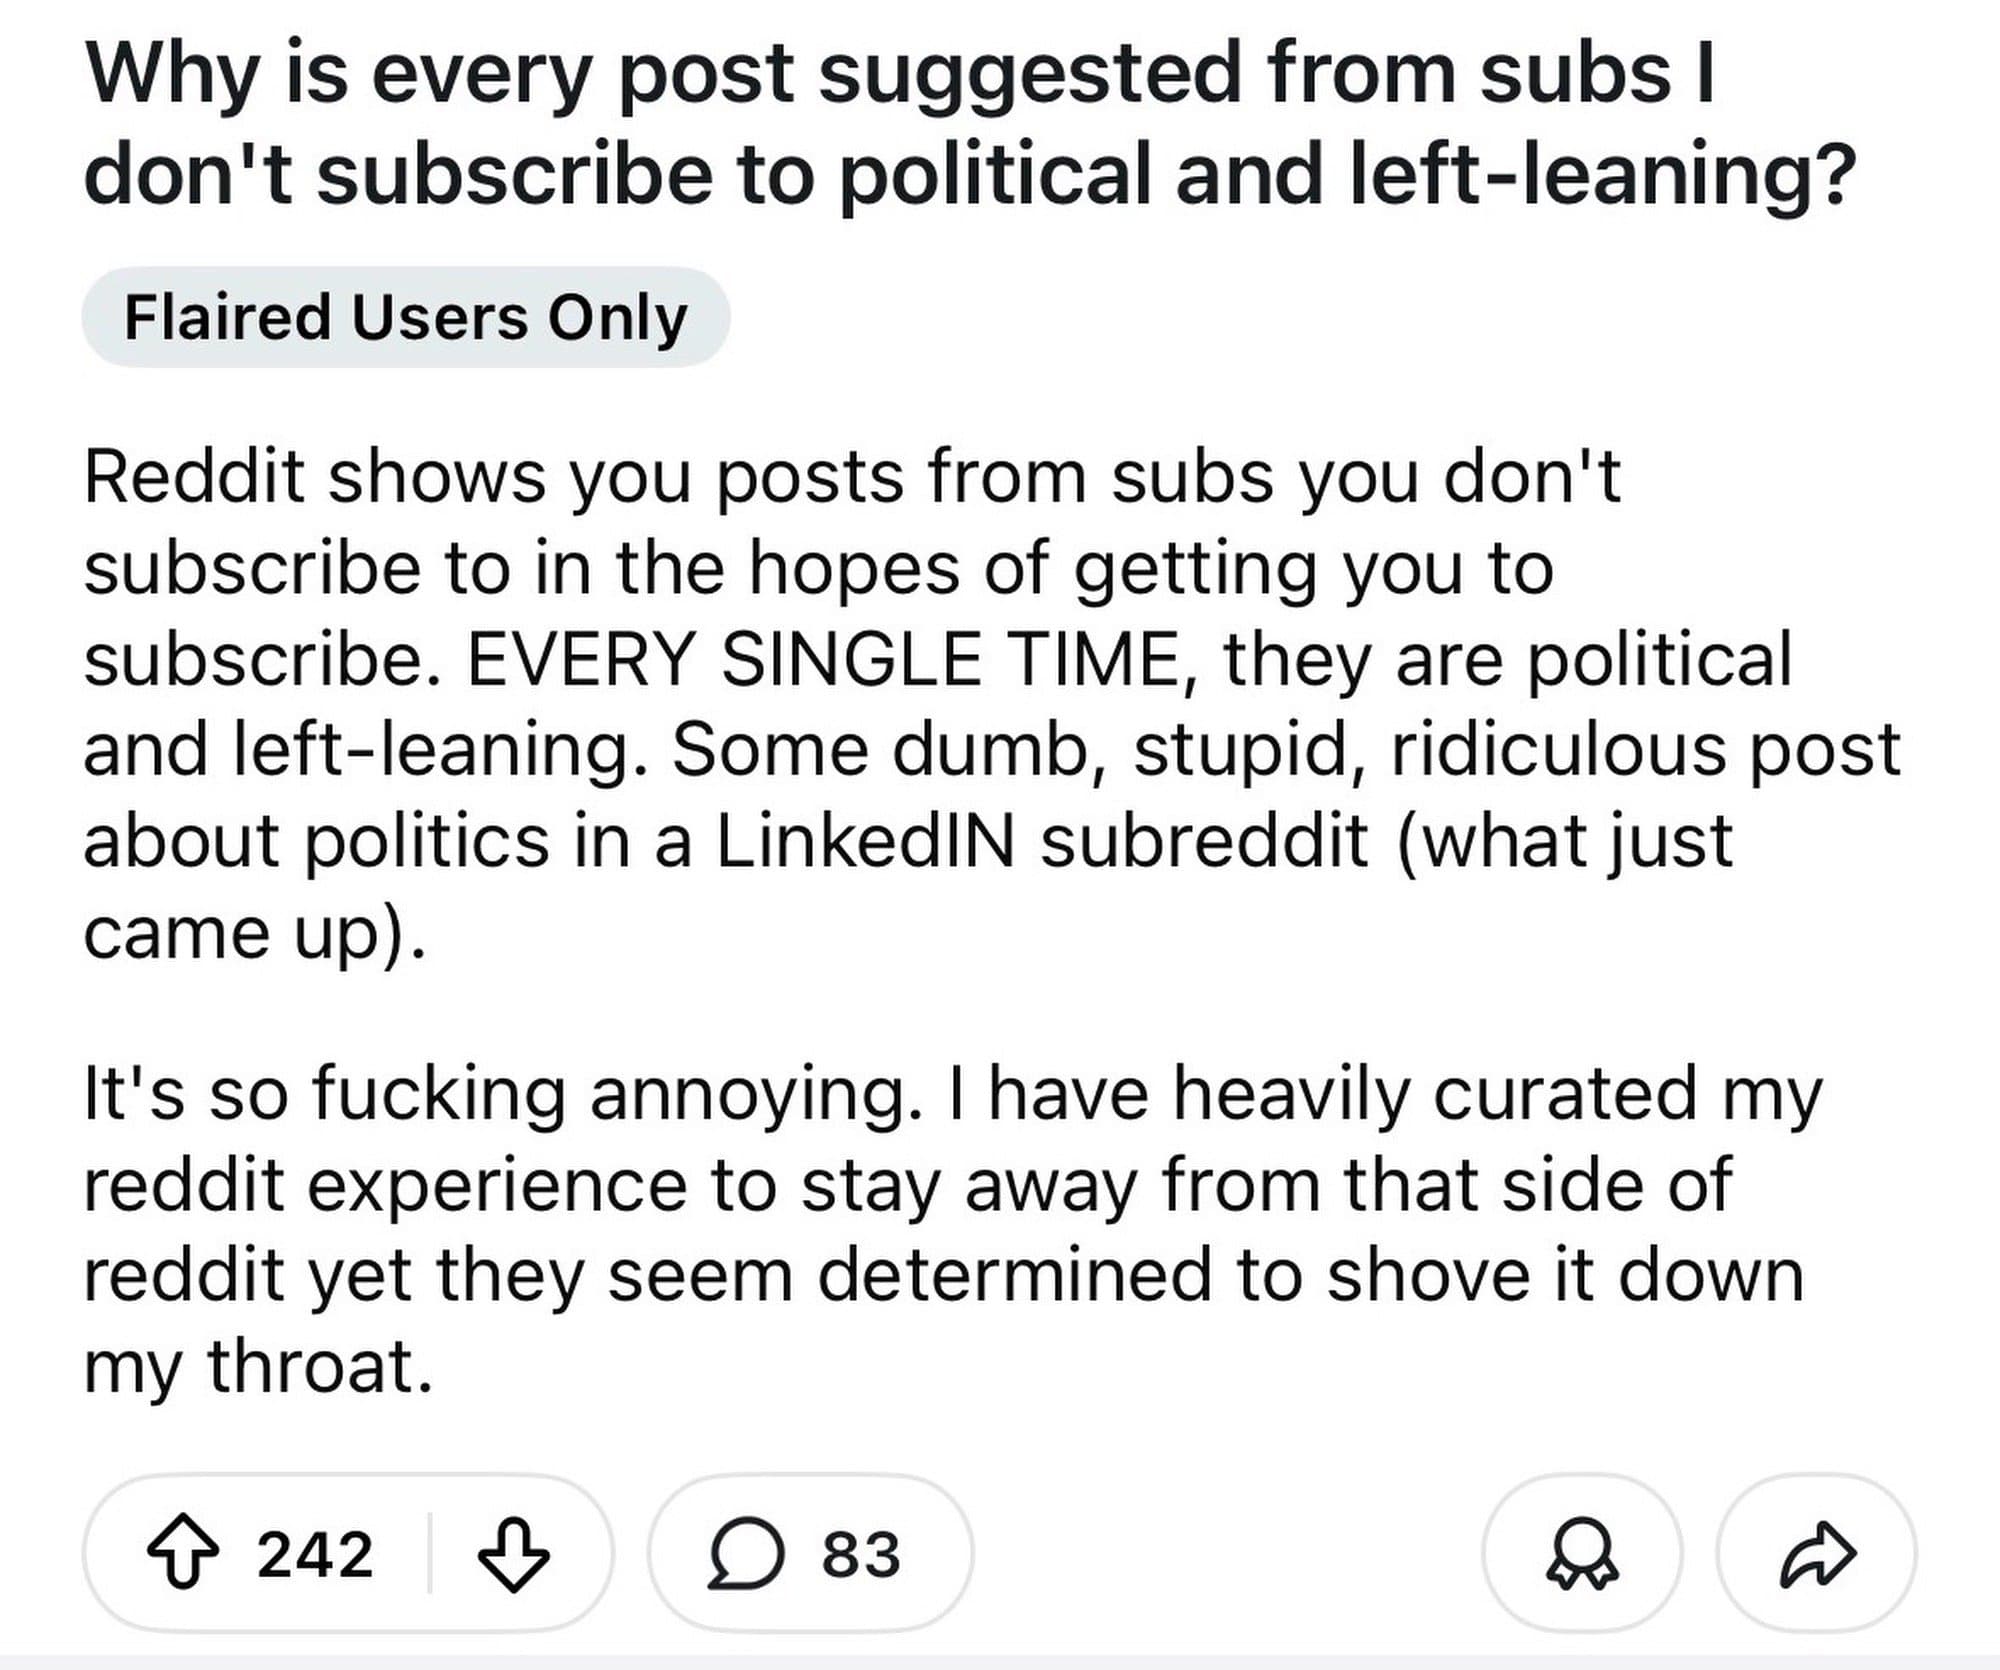Screen dimensions: 2000x1670
Task: Click the "Flaired Users Only" flair tag
Action: pyautogui.click(x=405, y=317)
